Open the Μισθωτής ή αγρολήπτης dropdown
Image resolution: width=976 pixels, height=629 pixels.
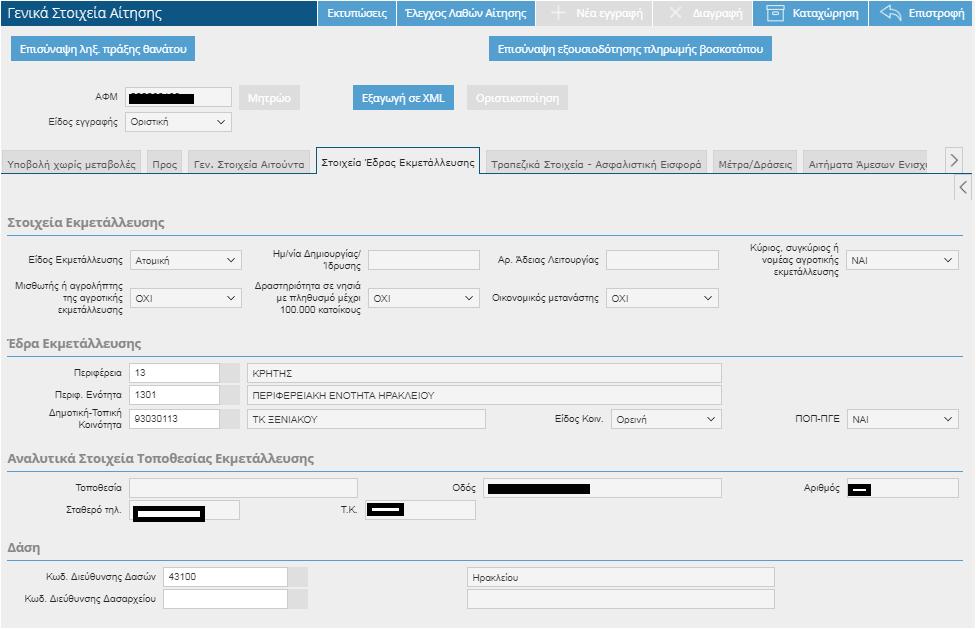coord(185,298)
